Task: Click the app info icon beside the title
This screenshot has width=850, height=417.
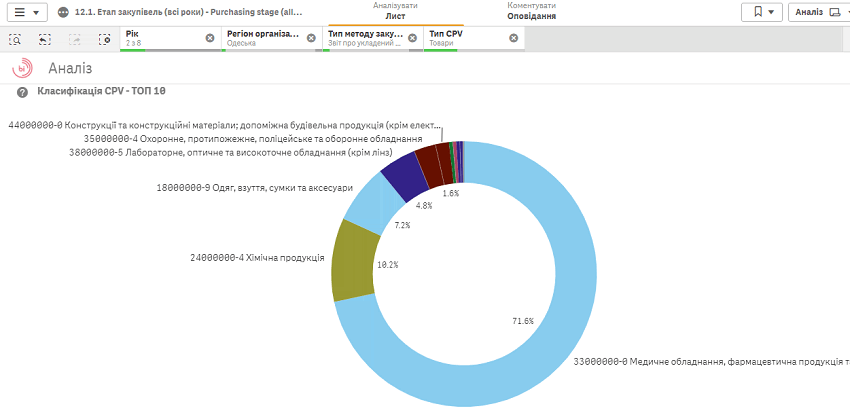Action: click(x=64, y=12)
